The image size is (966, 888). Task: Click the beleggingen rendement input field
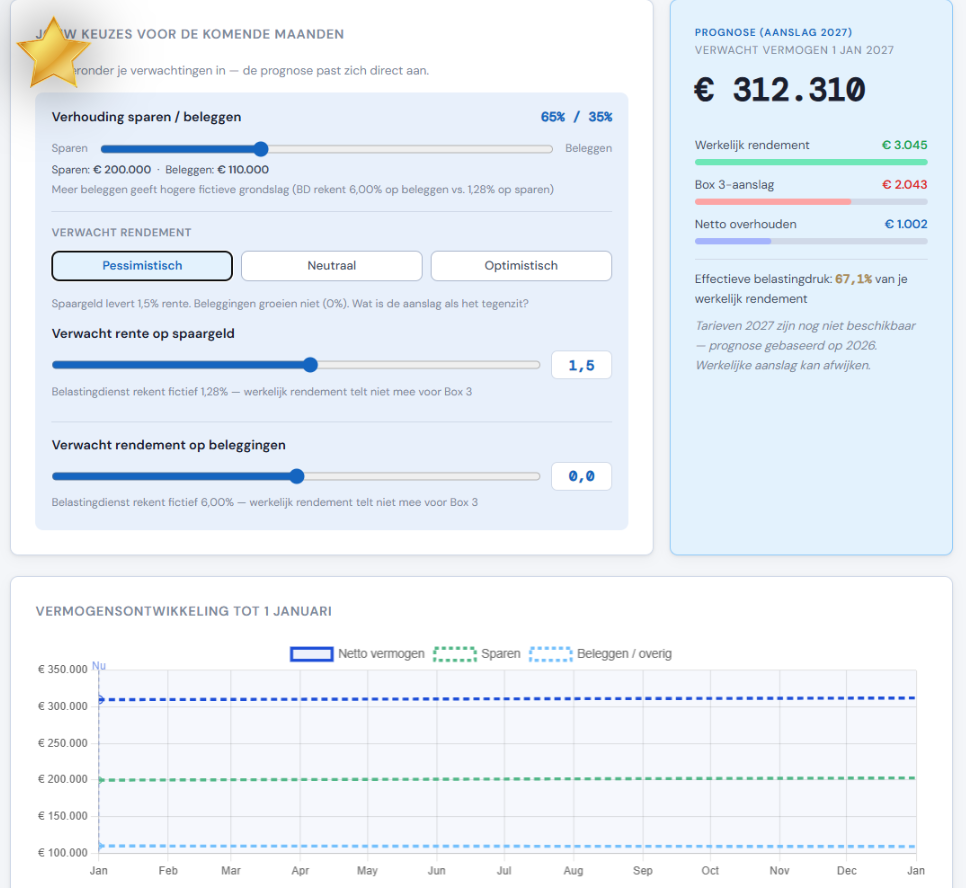point(581,477)
